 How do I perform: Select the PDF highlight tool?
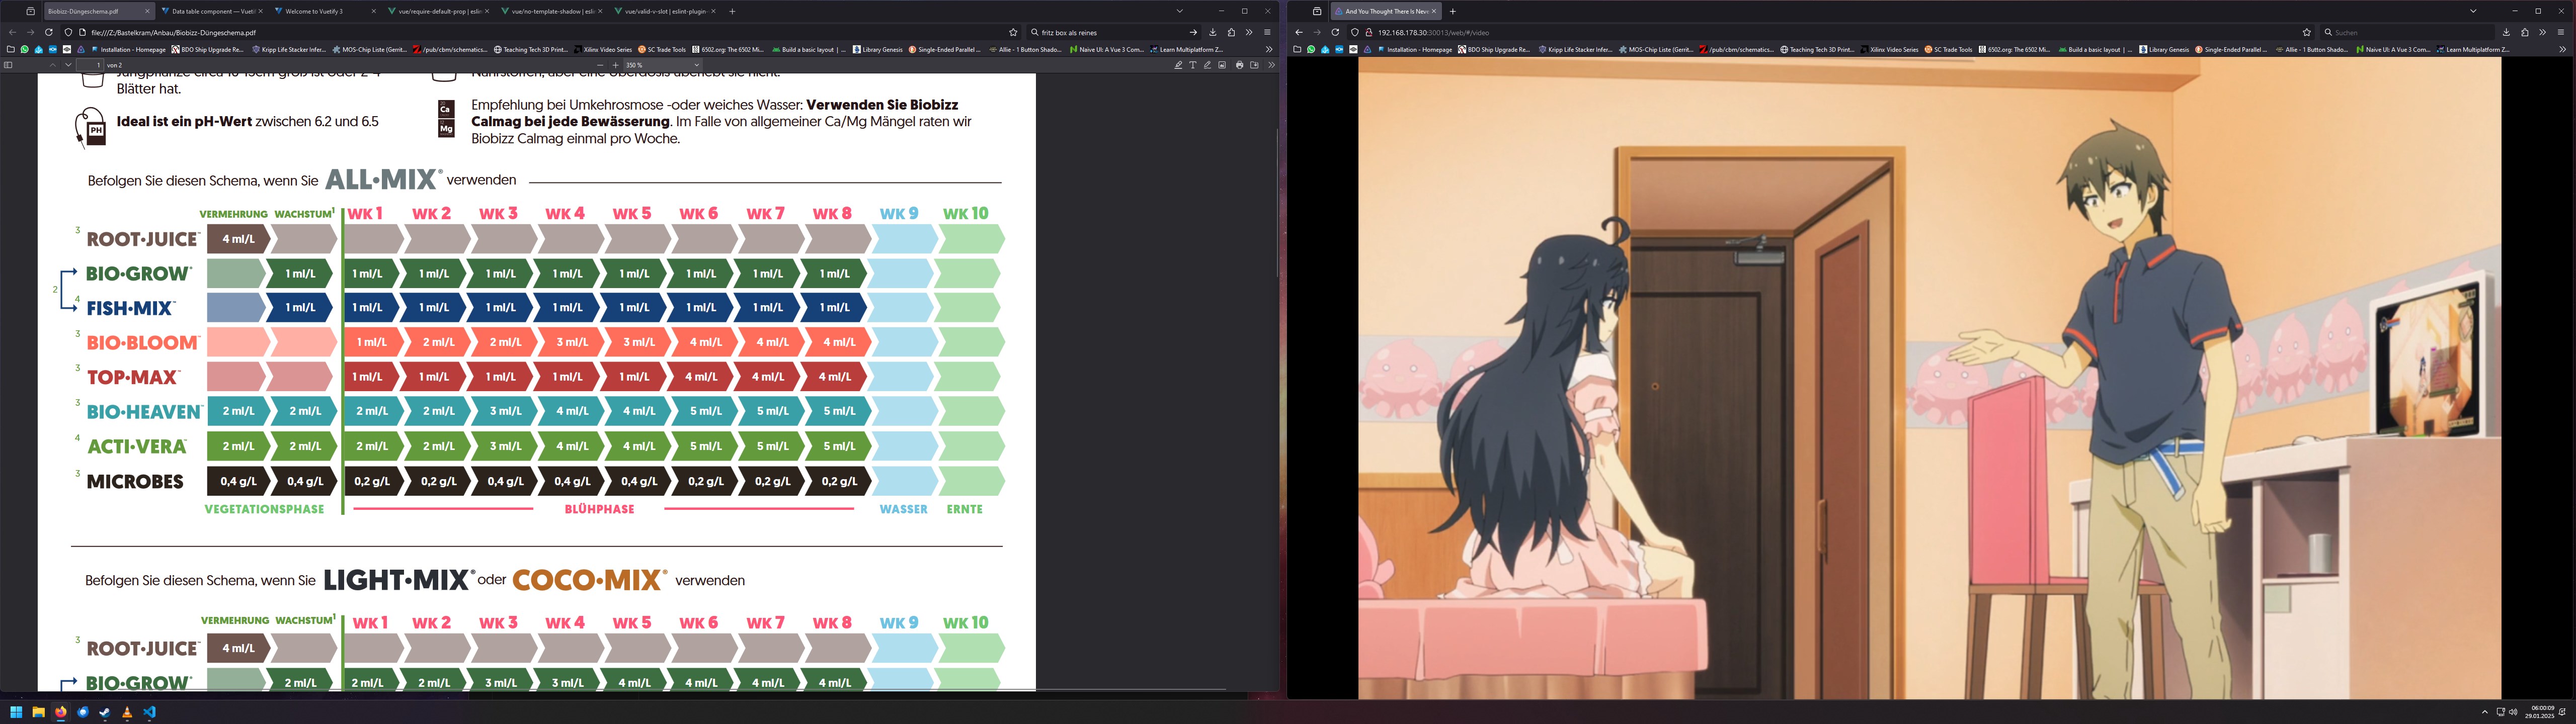click(x=1178, y=65)
